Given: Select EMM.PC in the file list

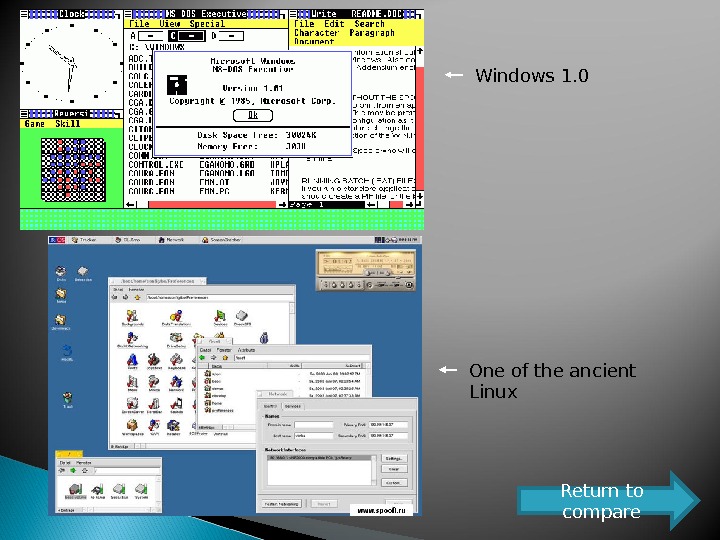Looking at the screenshot, I should [x=214, y=191].
